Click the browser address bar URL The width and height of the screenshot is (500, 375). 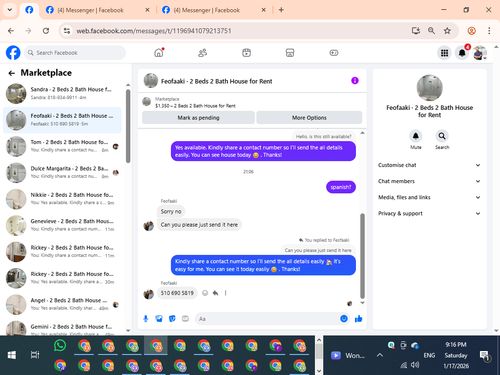154,31
